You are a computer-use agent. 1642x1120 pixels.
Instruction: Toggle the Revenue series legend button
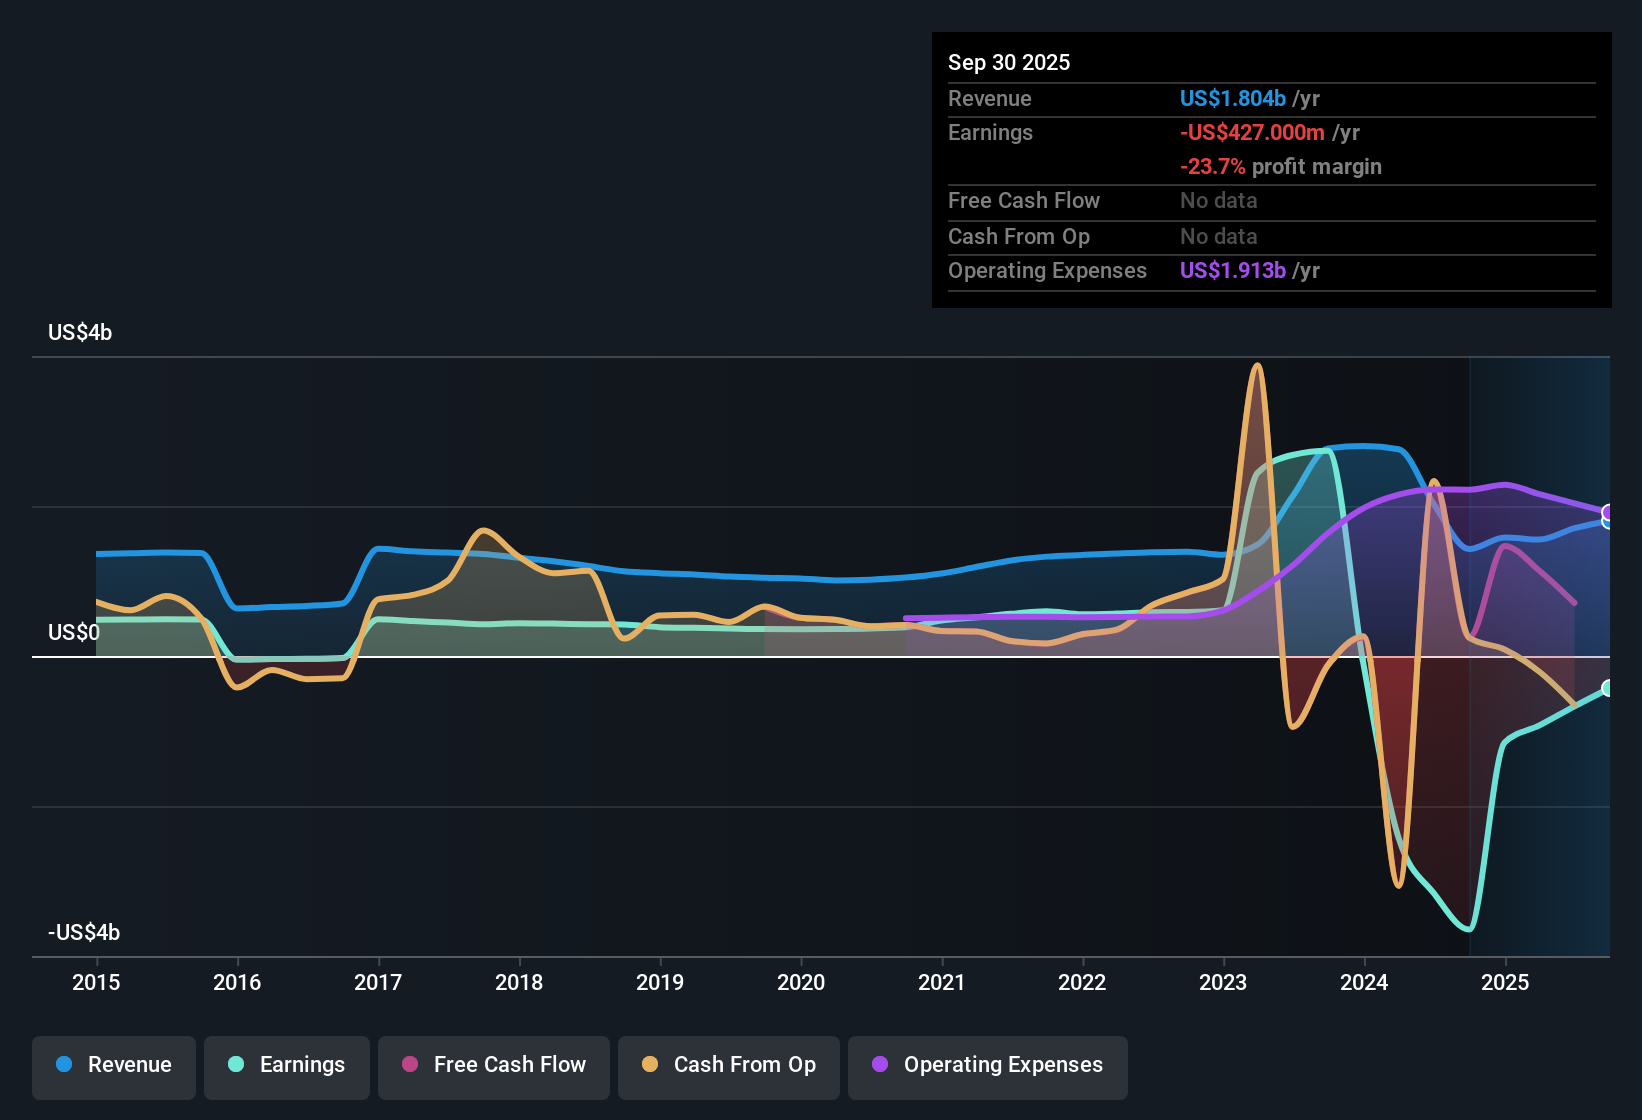pyautogui.click(x=114, y=1066)
